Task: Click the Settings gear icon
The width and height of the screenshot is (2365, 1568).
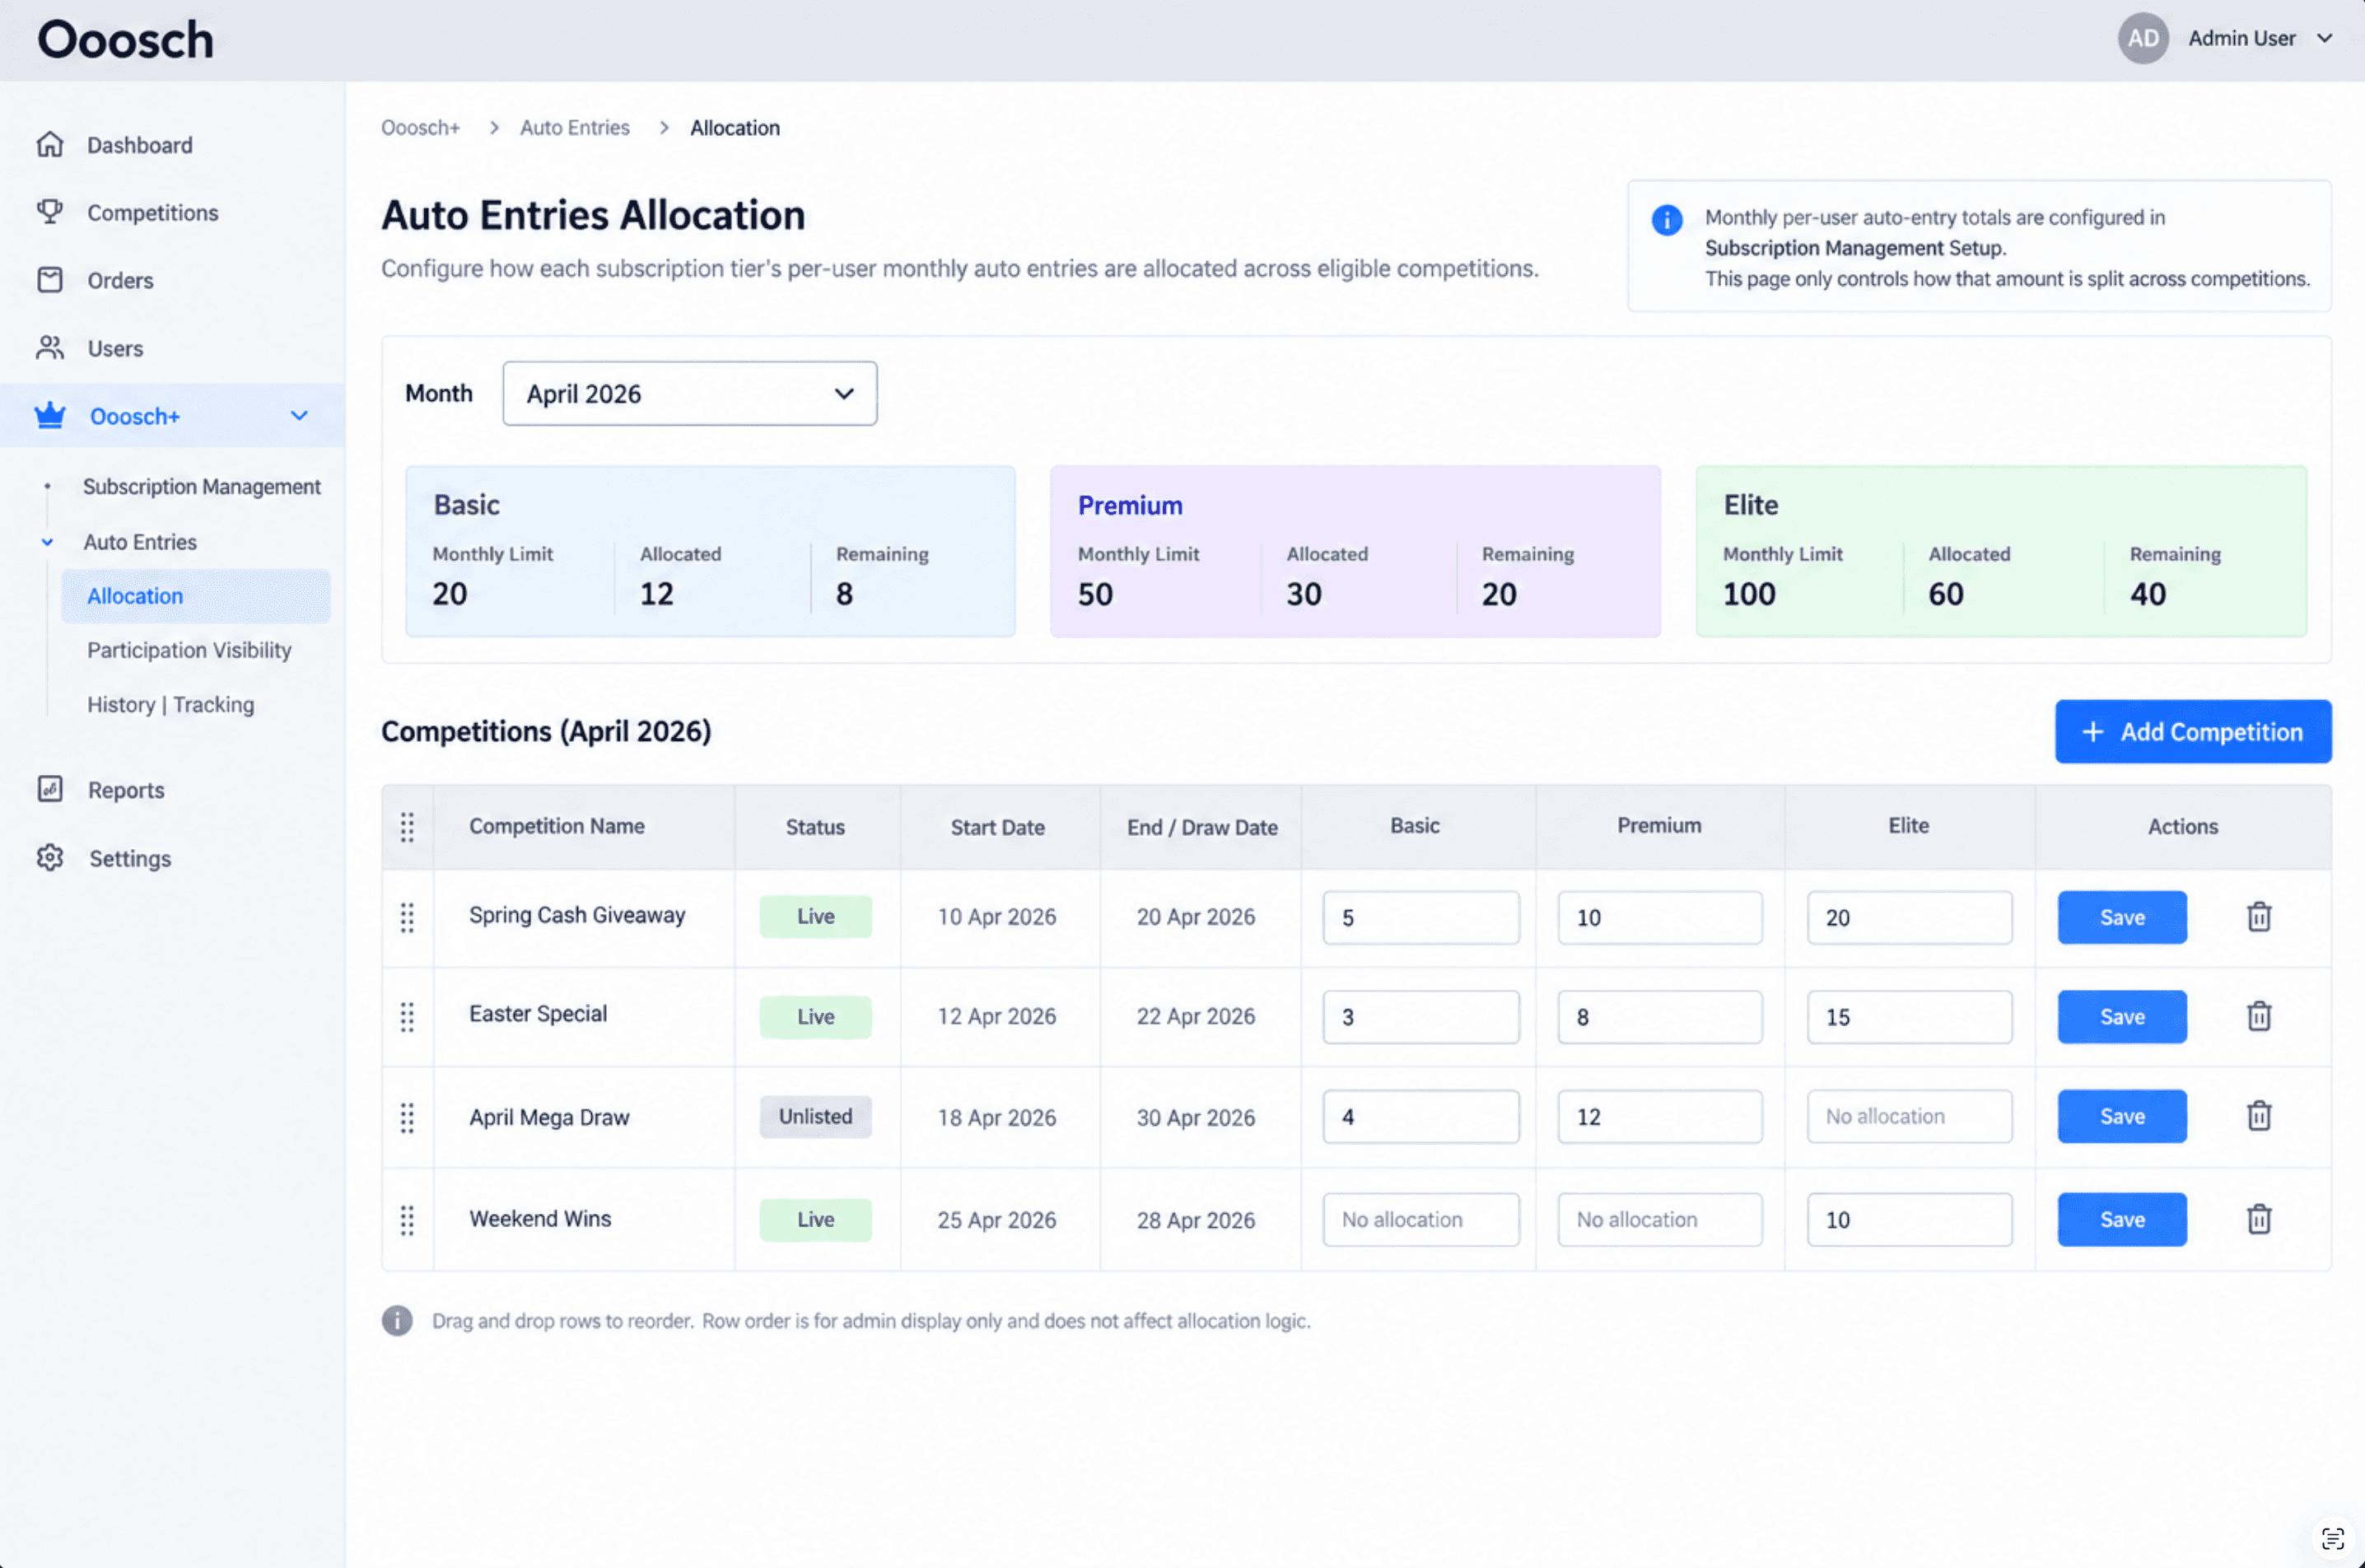Action: pyautogui.click(x=50, y=858)
